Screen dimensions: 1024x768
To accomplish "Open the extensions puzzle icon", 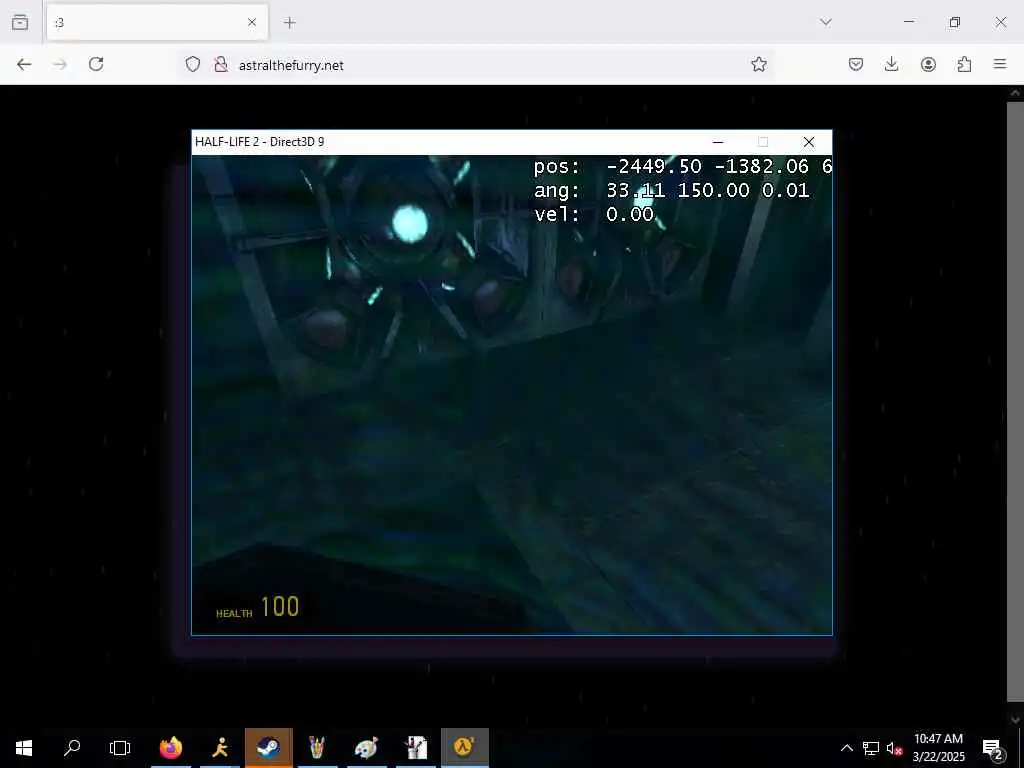I will (964, 64).
